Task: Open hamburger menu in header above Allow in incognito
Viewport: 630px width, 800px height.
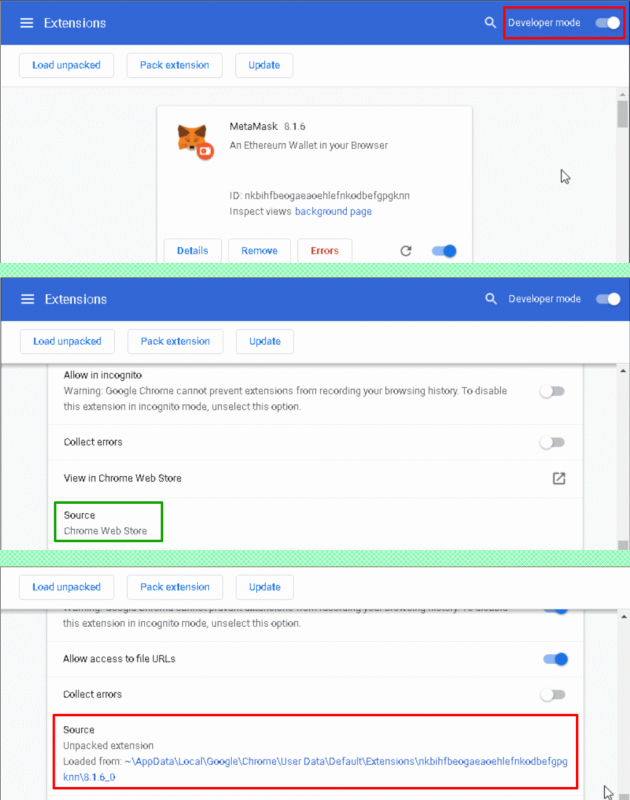Action: click(x=27, y=299)
